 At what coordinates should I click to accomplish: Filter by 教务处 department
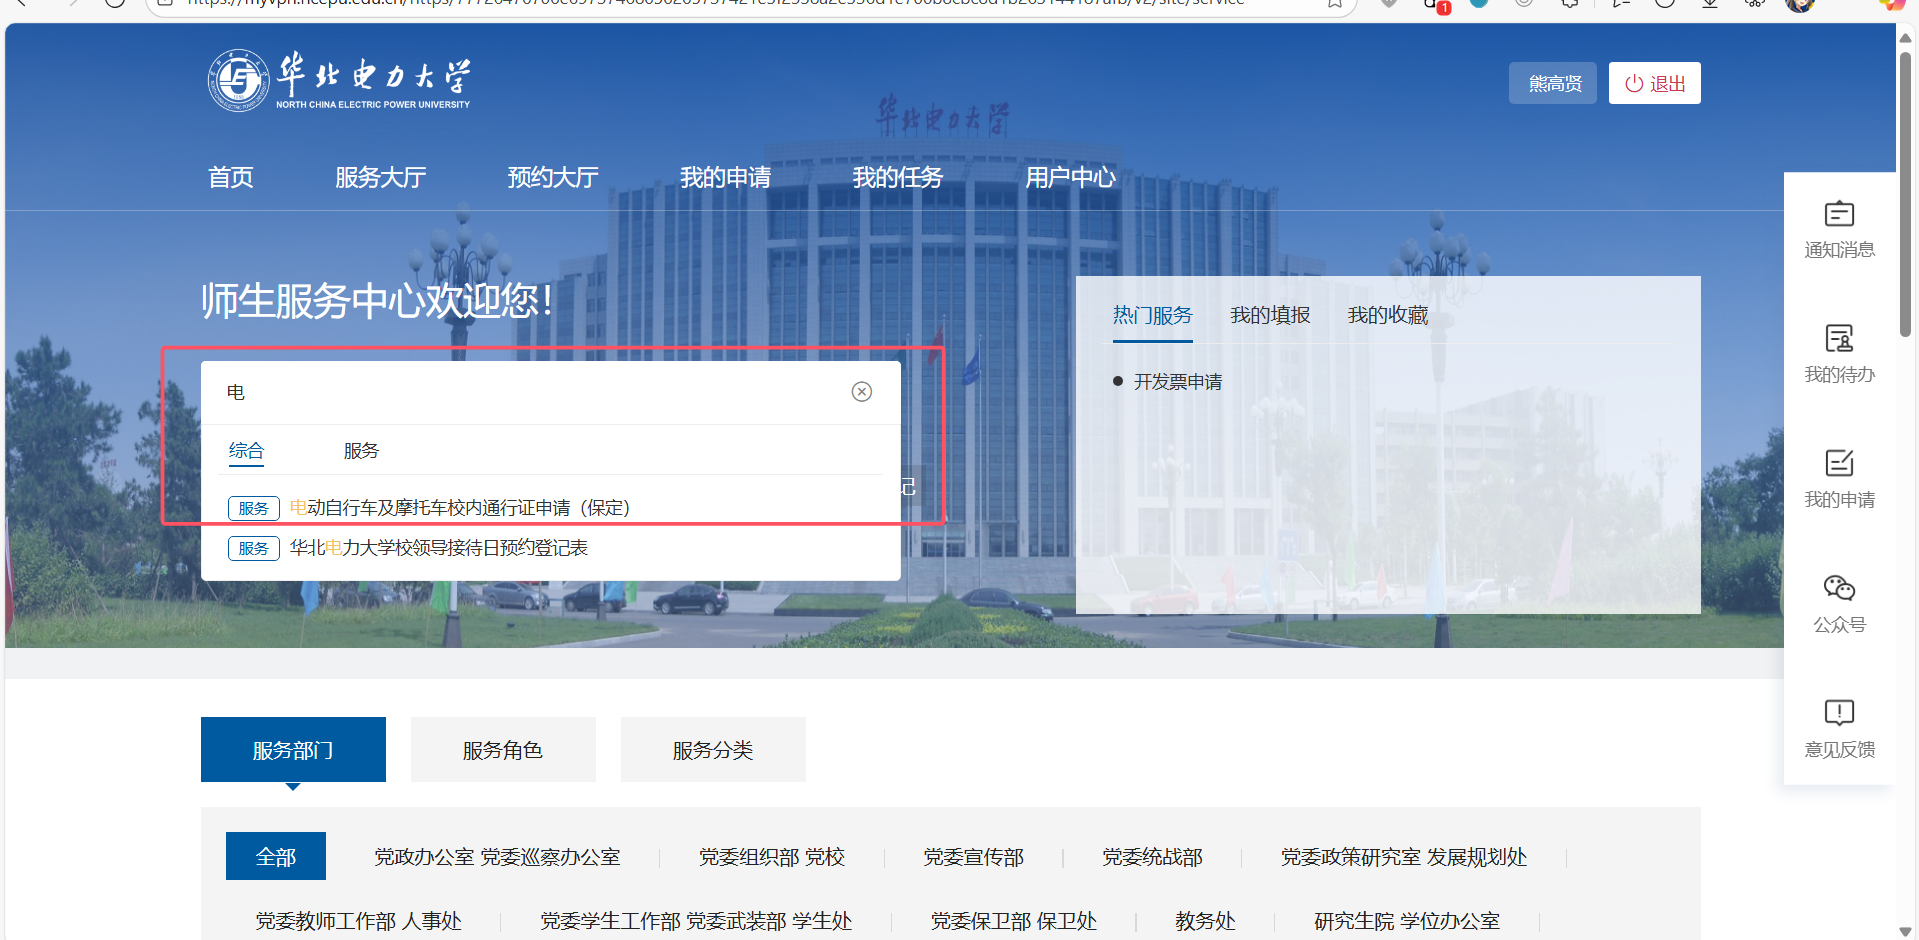pyautogui.click(x=1205, y=921)
